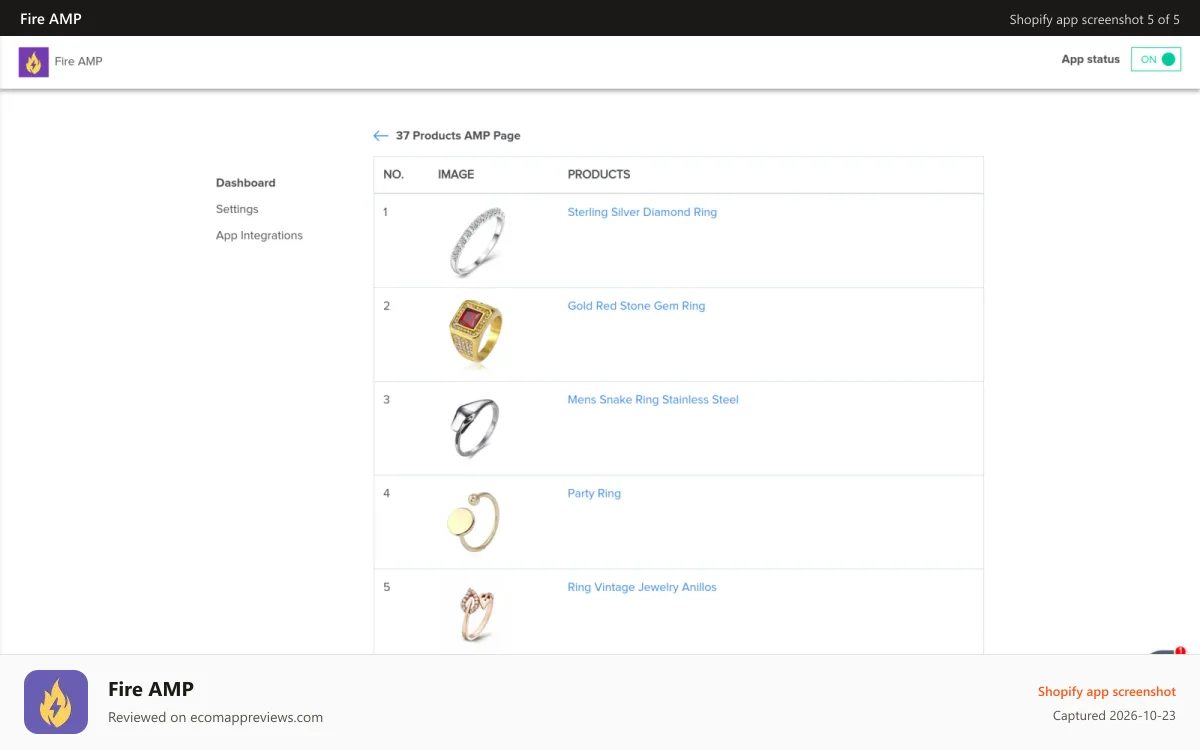Click the Party Ring thumbnail image

472,522
